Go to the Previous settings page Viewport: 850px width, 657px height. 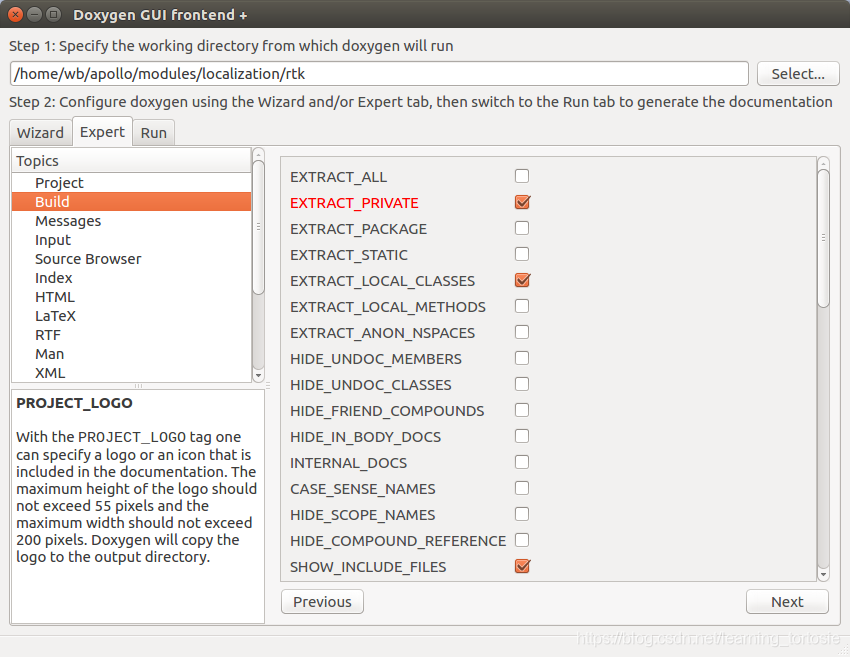pos(322,602)
